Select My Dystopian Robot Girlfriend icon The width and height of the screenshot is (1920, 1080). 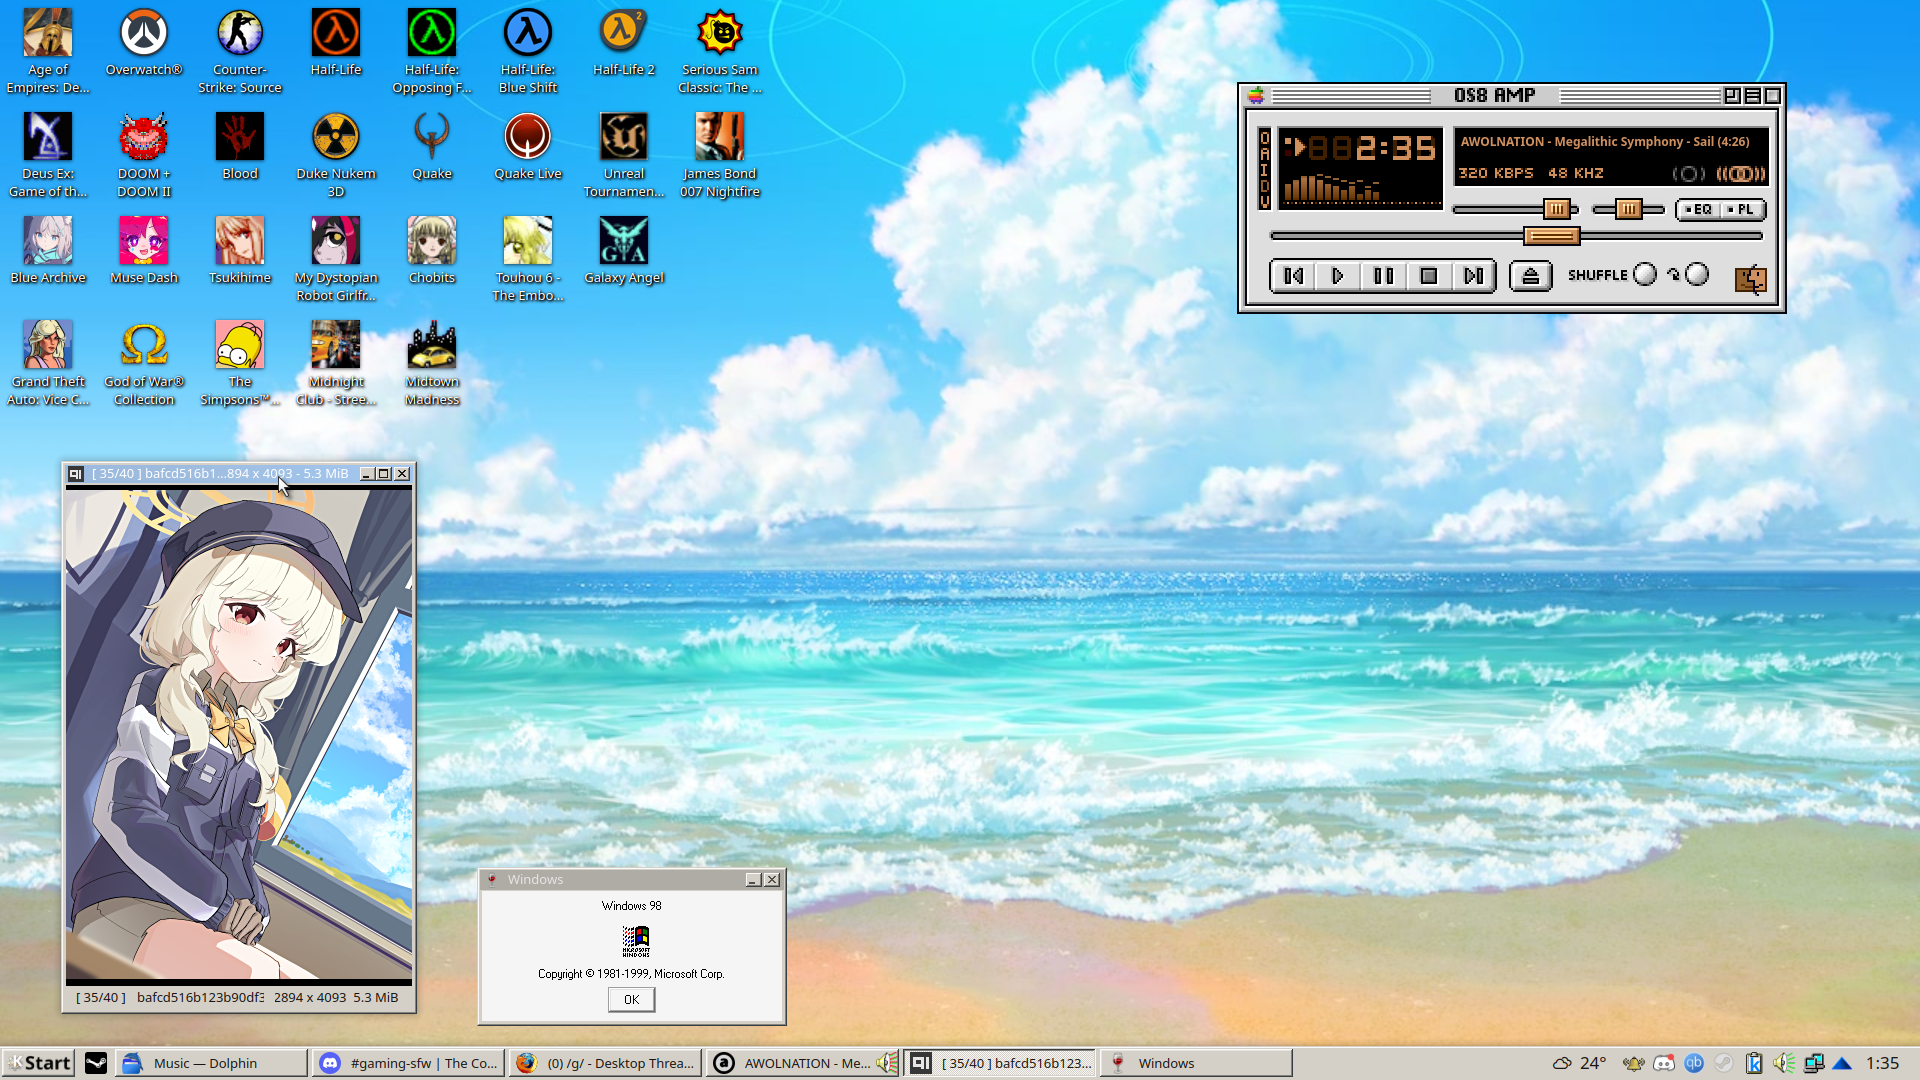[336, 259]
